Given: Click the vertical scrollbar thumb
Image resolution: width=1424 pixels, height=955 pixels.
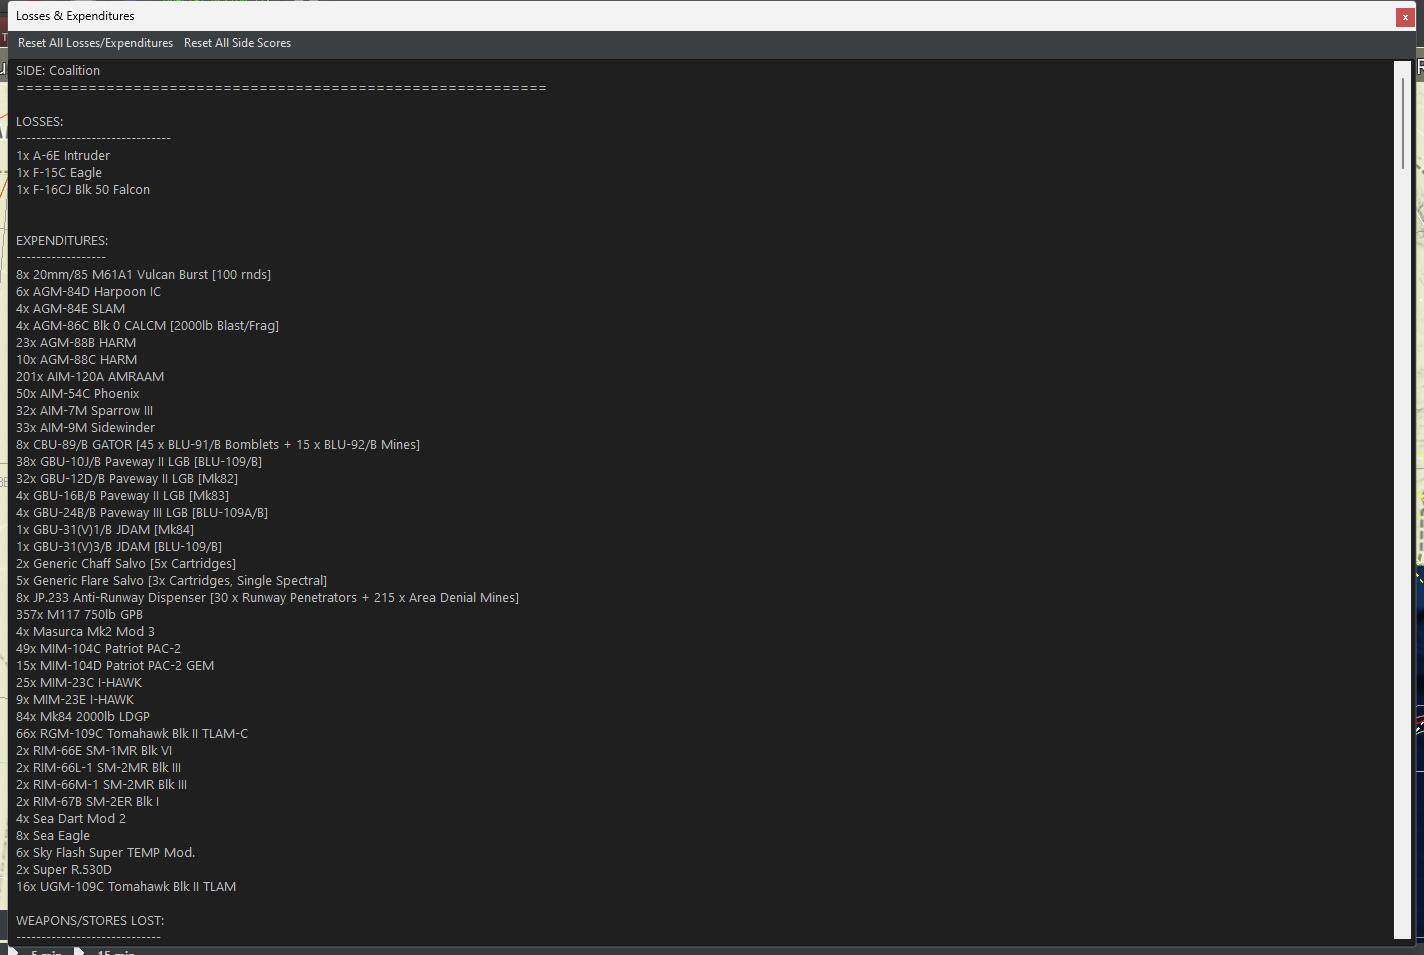Looking at the screenshot, I should pyautogui.click(x=1403, y=122).
